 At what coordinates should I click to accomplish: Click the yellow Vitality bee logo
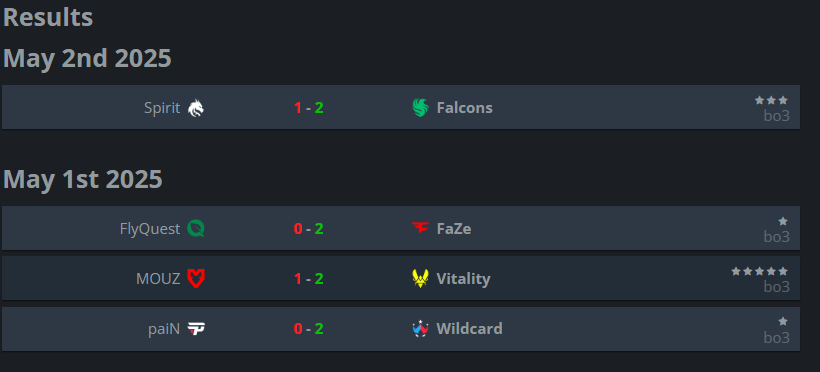[420, 278]
